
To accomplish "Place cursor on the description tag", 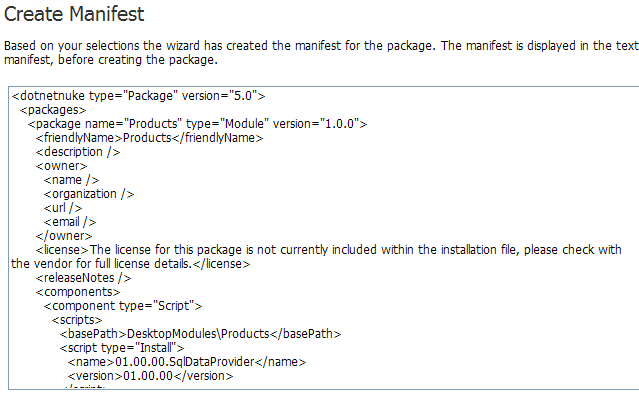I will click(x=78, y=152).
